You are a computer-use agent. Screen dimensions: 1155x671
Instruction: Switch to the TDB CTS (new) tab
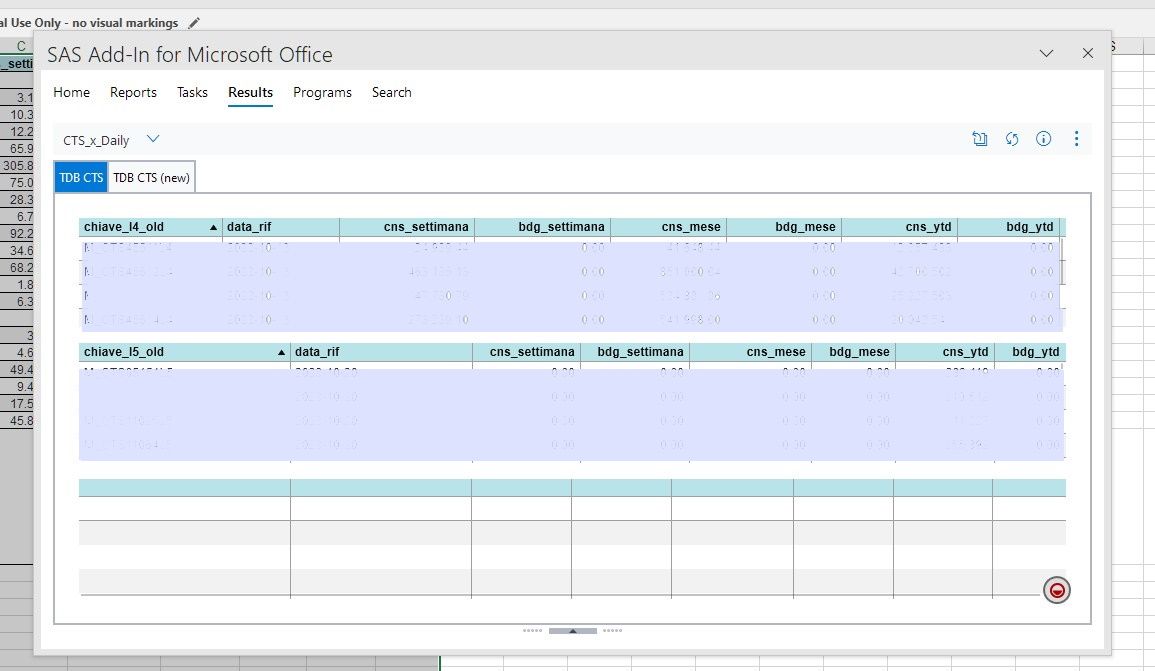(151, 178)
